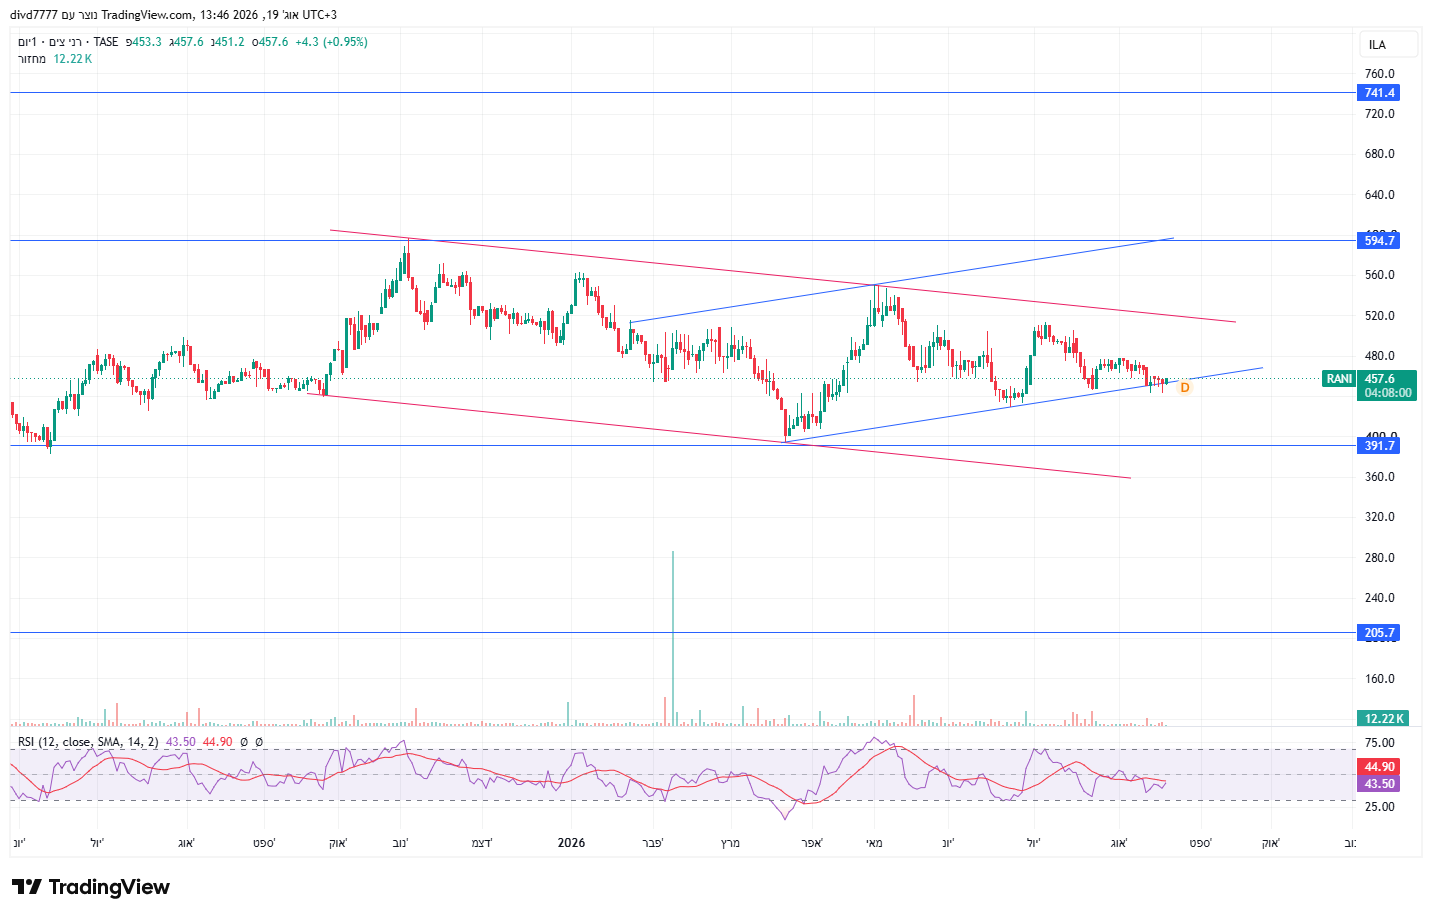The image size is (1432, 917).
Task: Click the orange D dividend marker
Action: (x=1185, y=387)
